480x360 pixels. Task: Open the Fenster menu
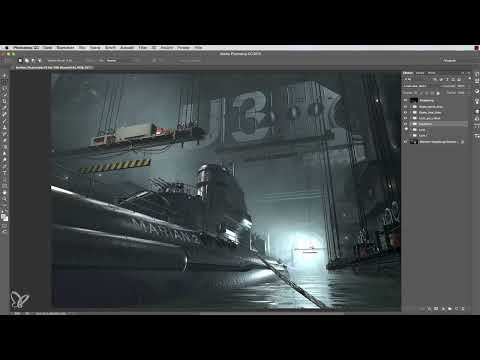click(x=184, y=48)
